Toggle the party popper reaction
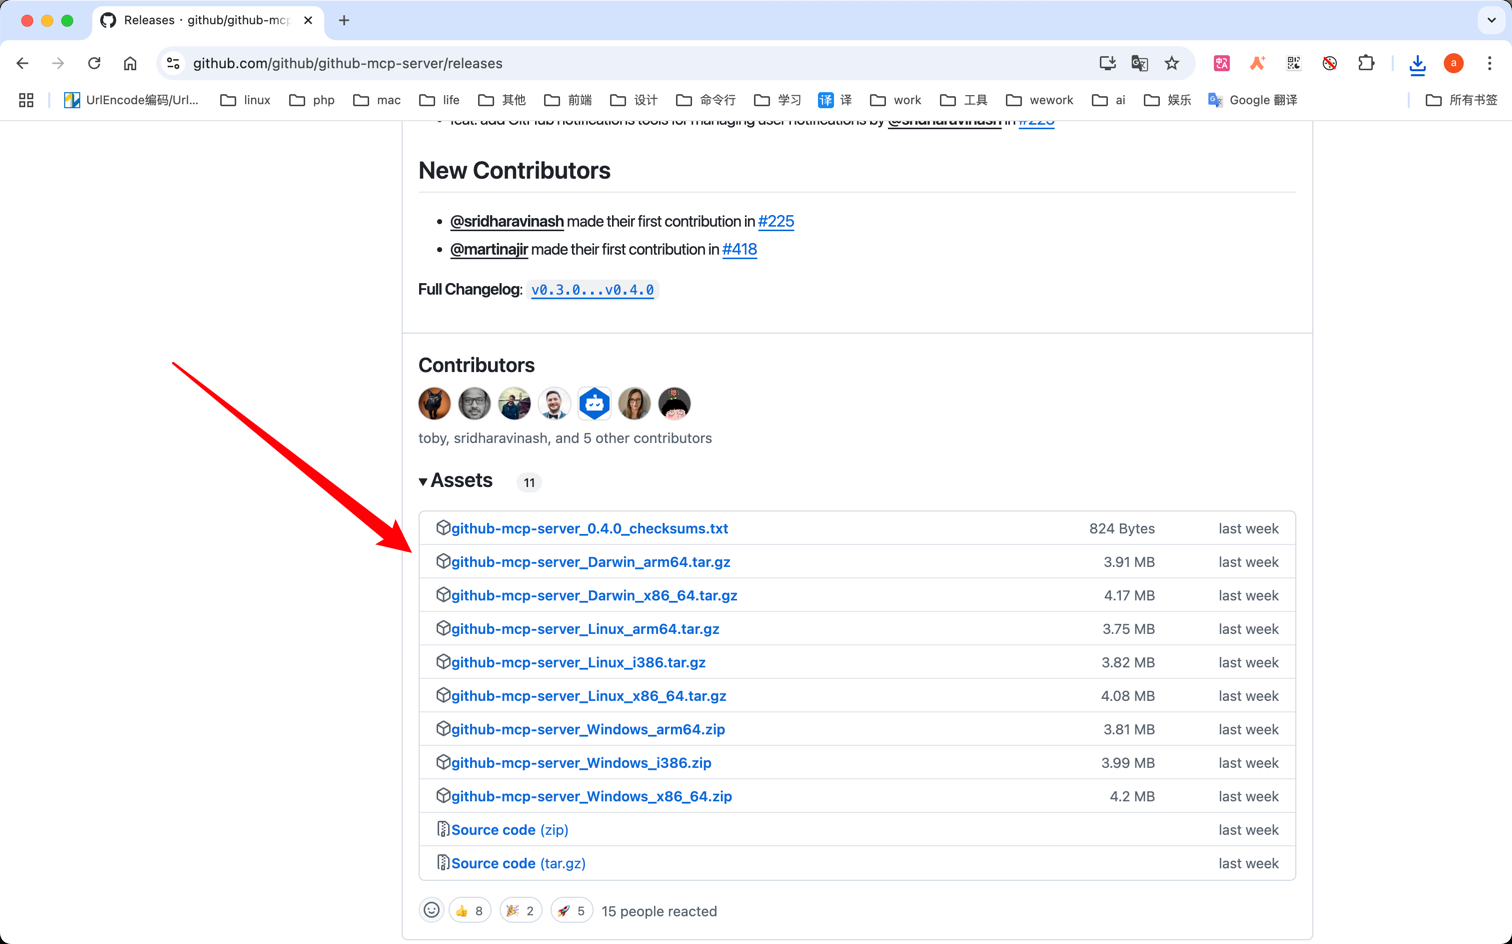 520,910
